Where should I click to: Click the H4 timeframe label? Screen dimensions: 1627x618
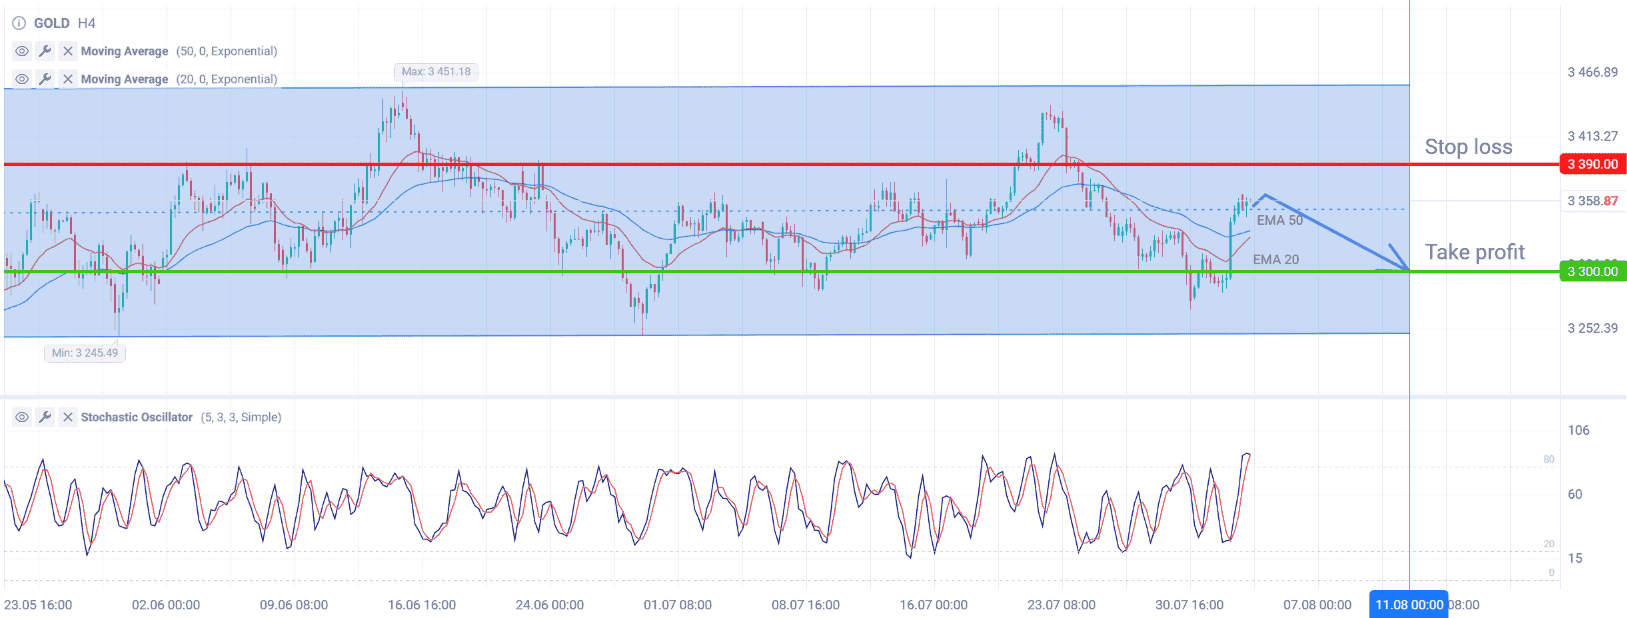pos(87,23)
